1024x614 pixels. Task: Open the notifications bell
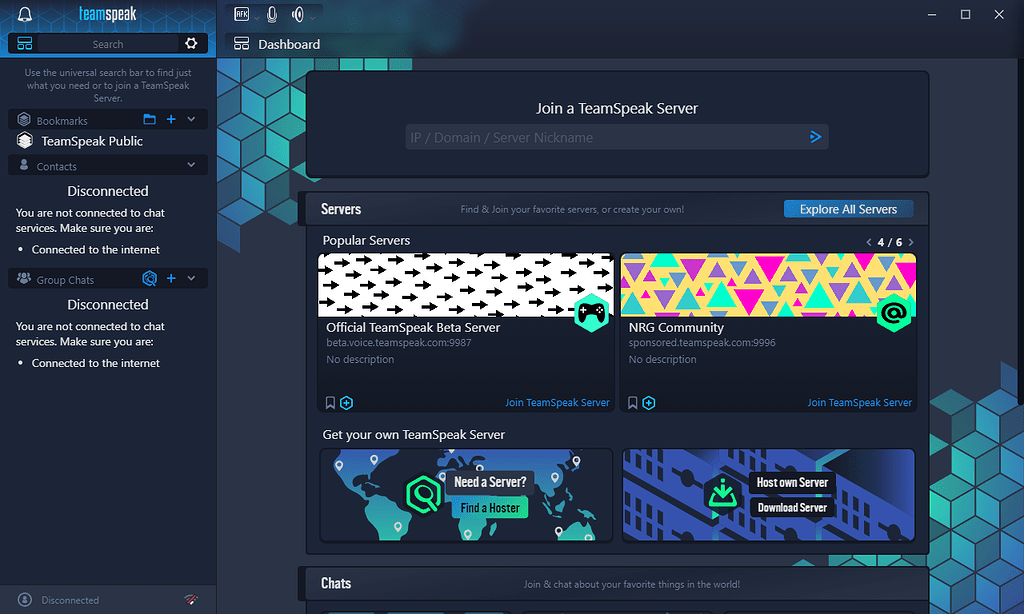25,15
